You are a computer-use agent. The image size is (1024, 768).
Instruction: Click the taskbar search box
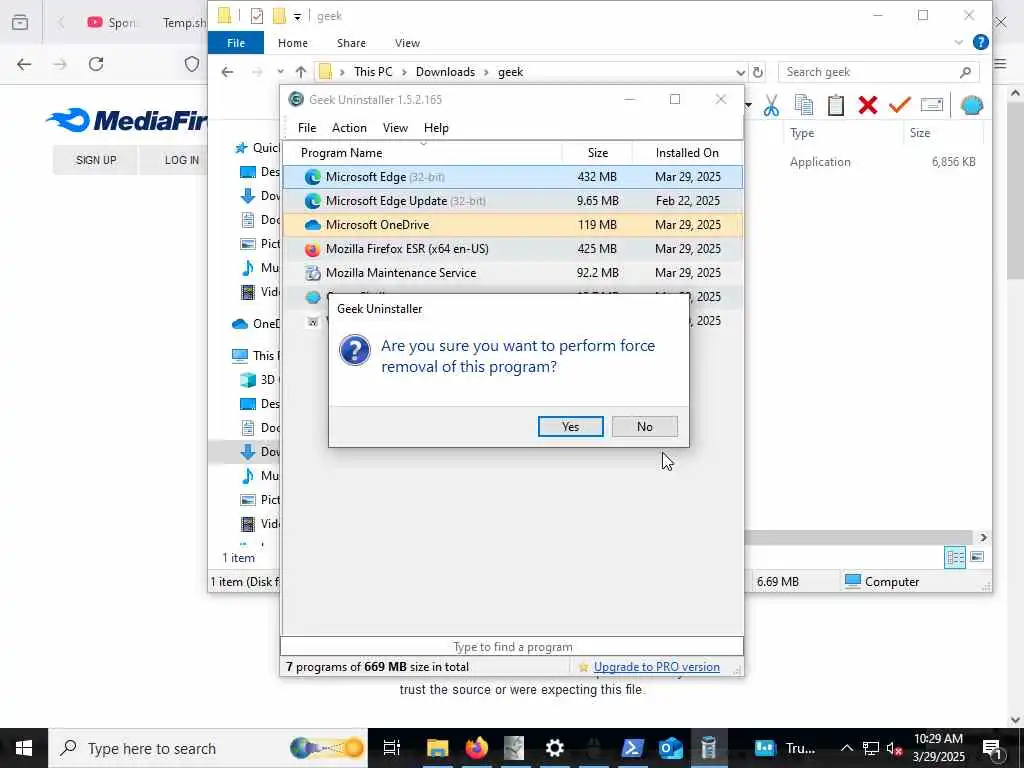click(208, 748)
